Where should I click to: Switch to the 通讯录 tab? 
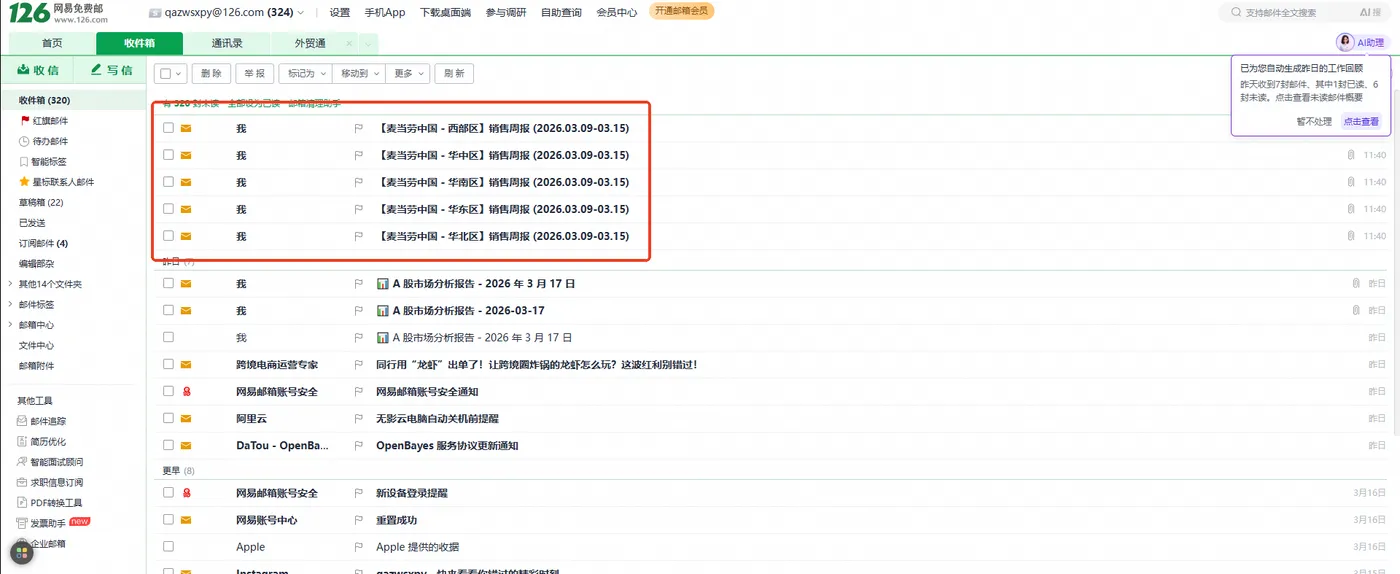[x=227, y=44]
